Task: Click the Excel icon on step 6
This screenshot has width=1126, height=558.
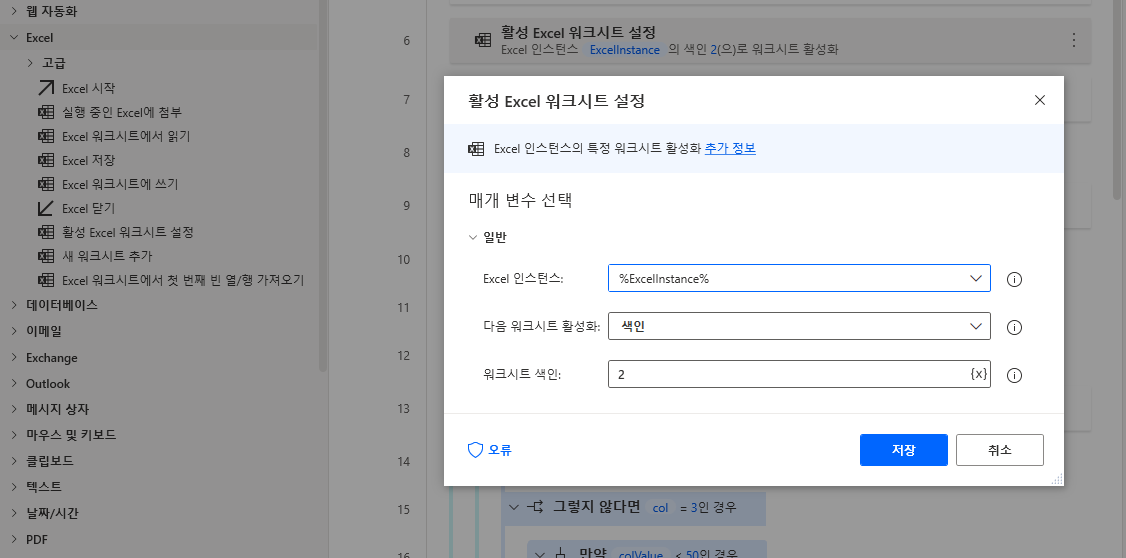Action: coord(483,41)
